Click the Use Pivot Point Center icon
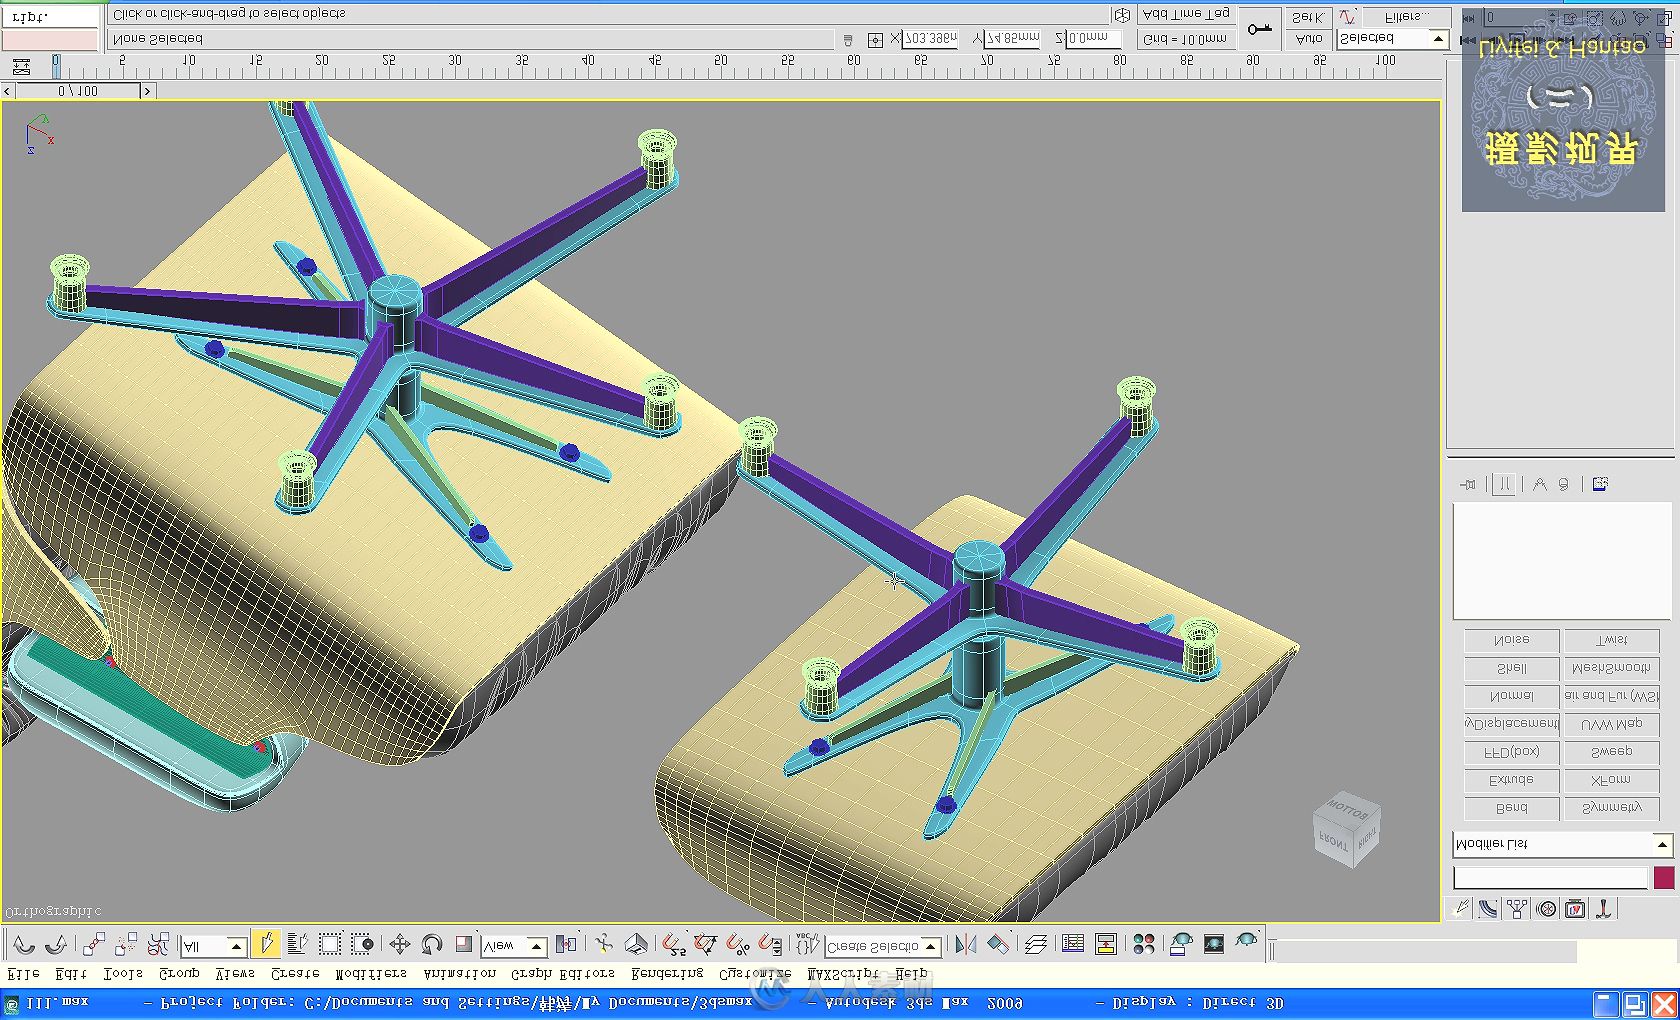Screen dimensions: 1680x1020 click(x=566, y=944)
